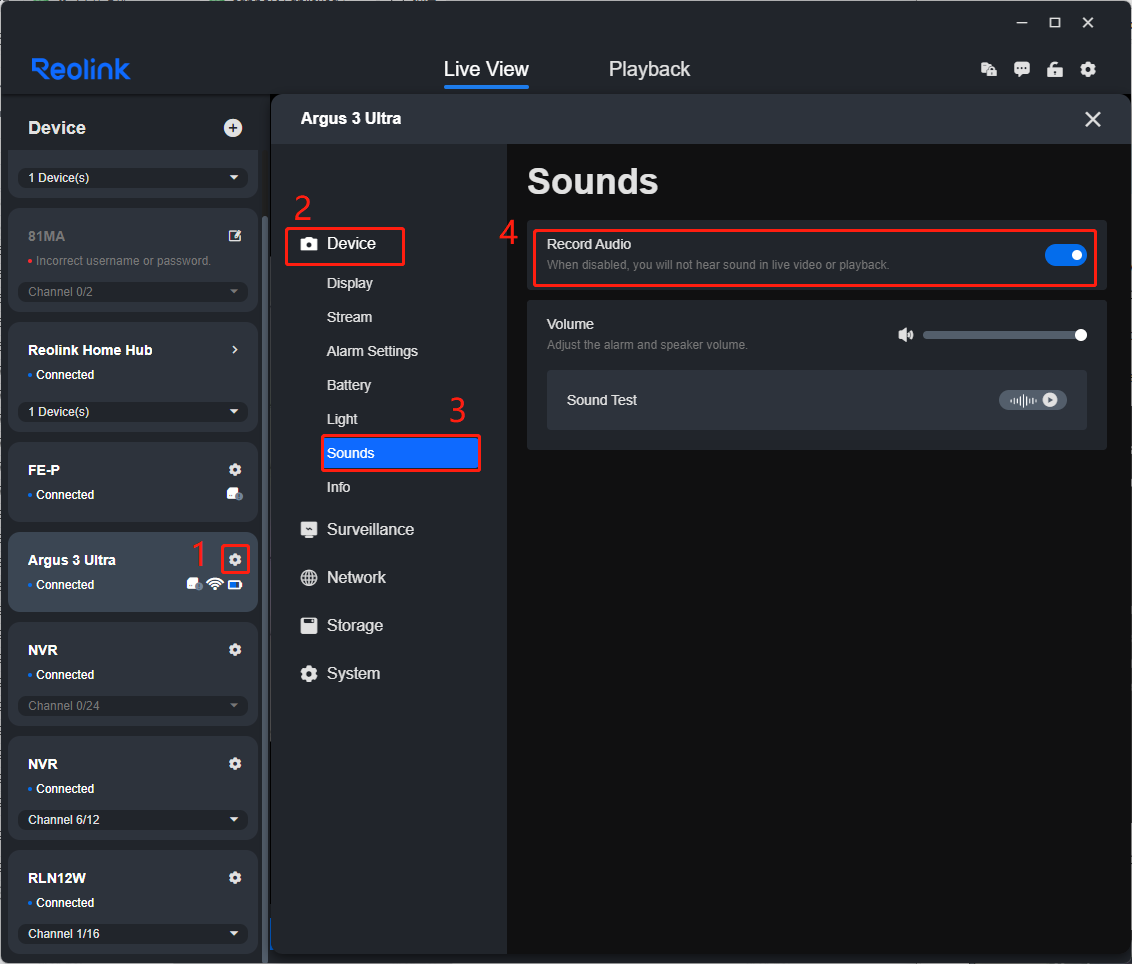This screenshot has height=964, width=1132.
Task: Minimize the Reolink window
Action: click(1022, 23)
